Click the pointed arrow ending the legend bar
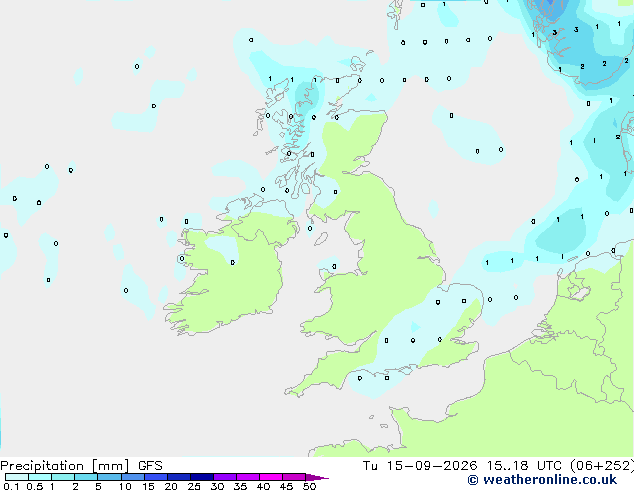Screen dimensions: 634x490 pyautogui.click(x=317, y=477)
